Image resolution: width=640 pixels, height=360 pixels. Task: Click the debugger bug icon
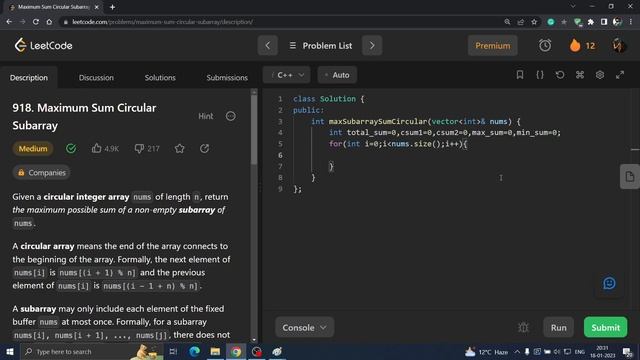[x=523, y=327]
